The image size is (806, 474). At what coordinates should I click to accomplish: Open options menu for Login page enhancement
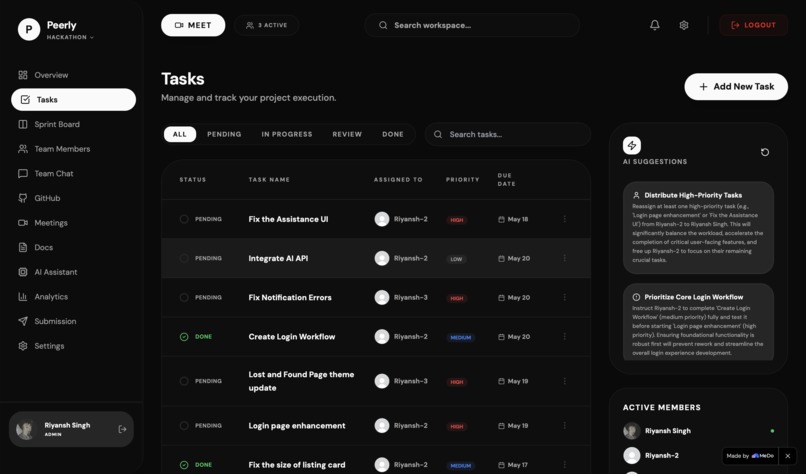pyautogui.click(x=564, y=426)
